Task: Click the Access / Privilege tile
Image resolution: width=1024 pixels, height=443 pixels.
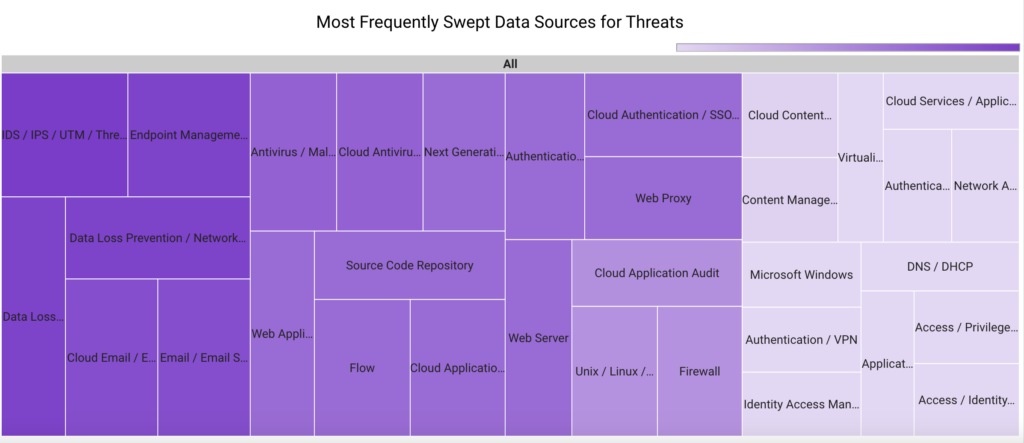Action: coord(966,327)
